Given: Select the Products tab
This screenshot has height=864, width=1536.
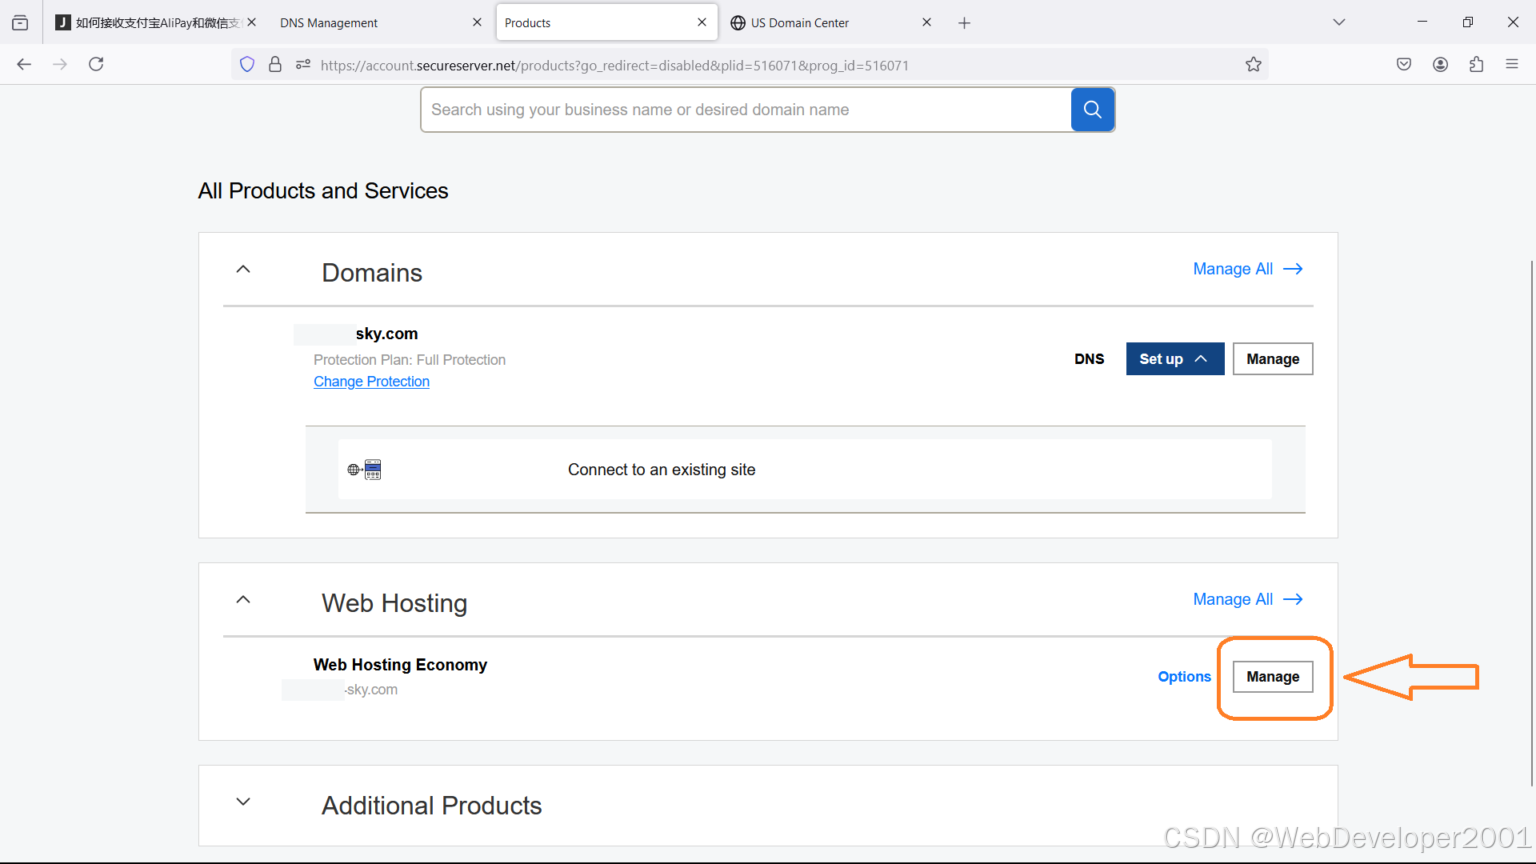Looking at the screenshot, I should (x=606, y=22).
